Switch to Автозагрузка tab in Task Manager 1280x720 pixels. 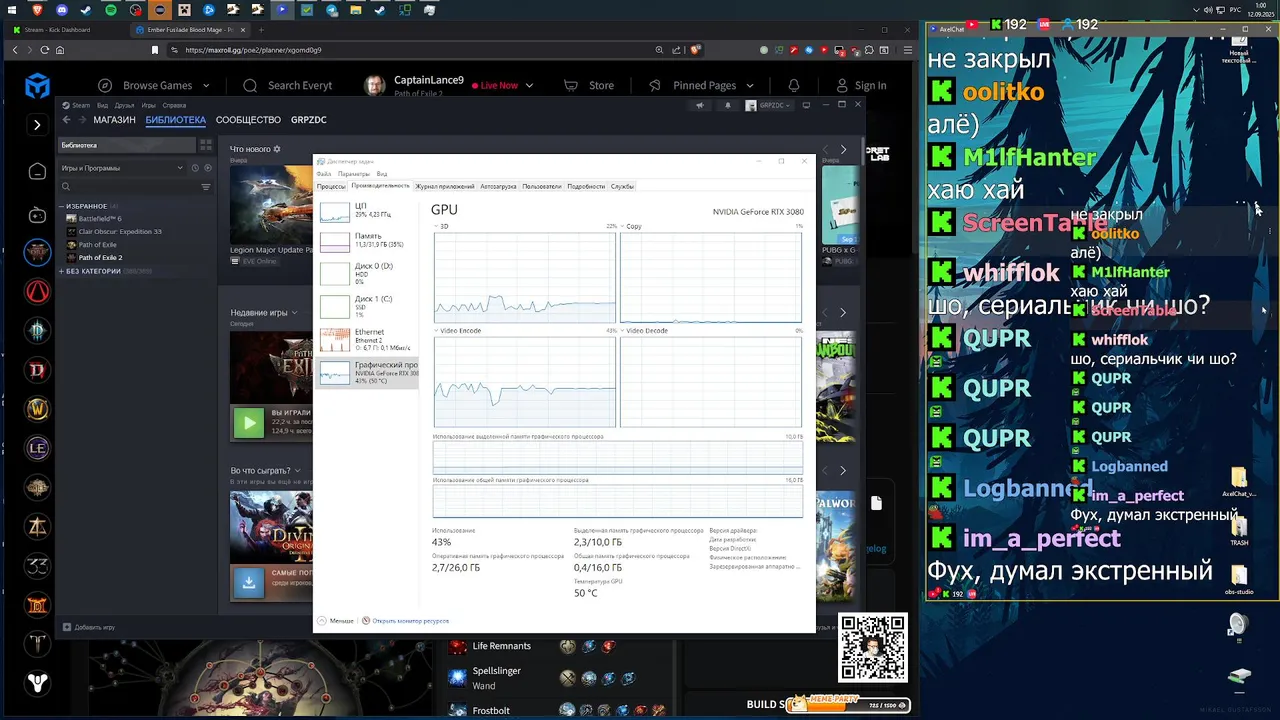[x=498, y=186]
